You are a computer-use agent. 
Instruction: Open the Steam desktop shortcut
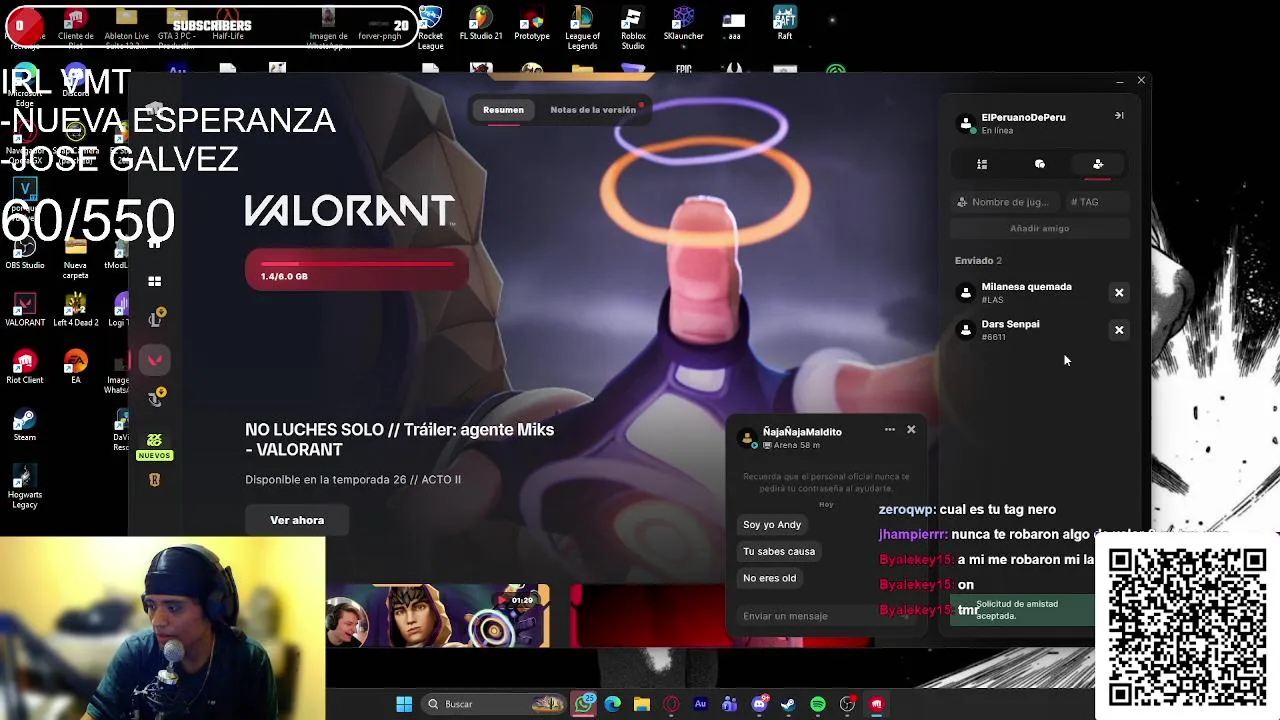[25, 424]
